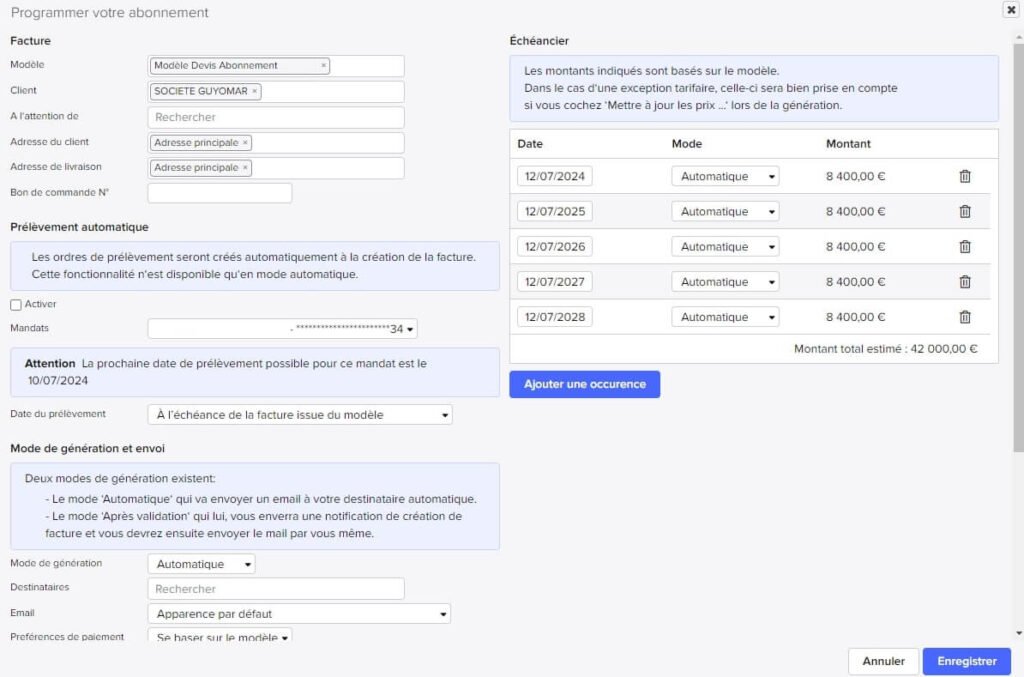This screenshot has height=677, width=1024.
Task: Open the Mandats dropdown
Action: [283, 329]
